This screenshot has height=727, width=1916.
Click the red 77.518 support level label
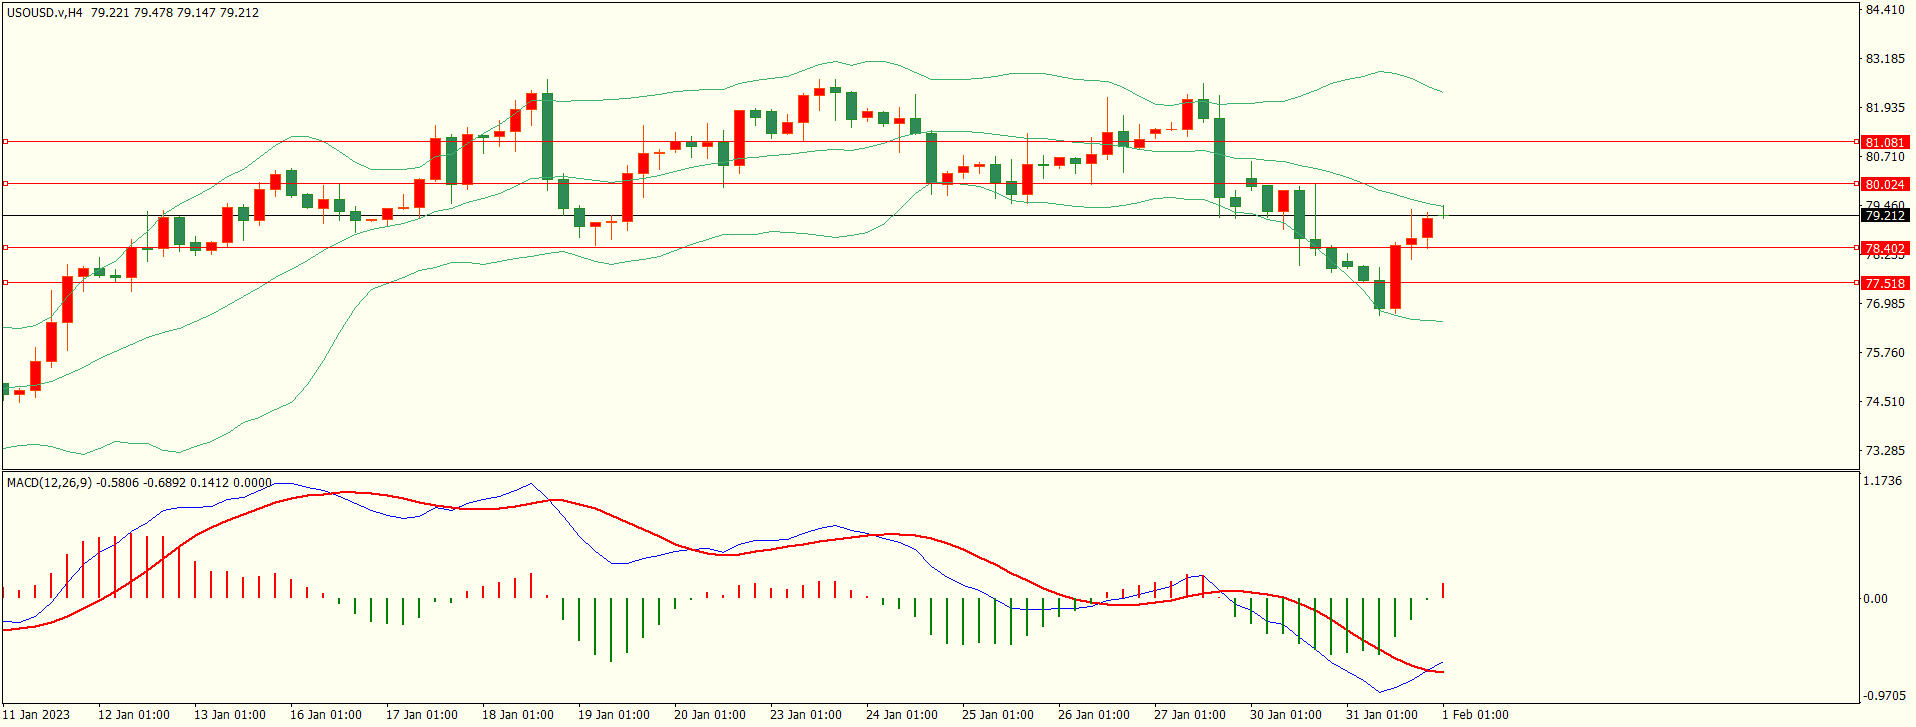(1884, 283)
